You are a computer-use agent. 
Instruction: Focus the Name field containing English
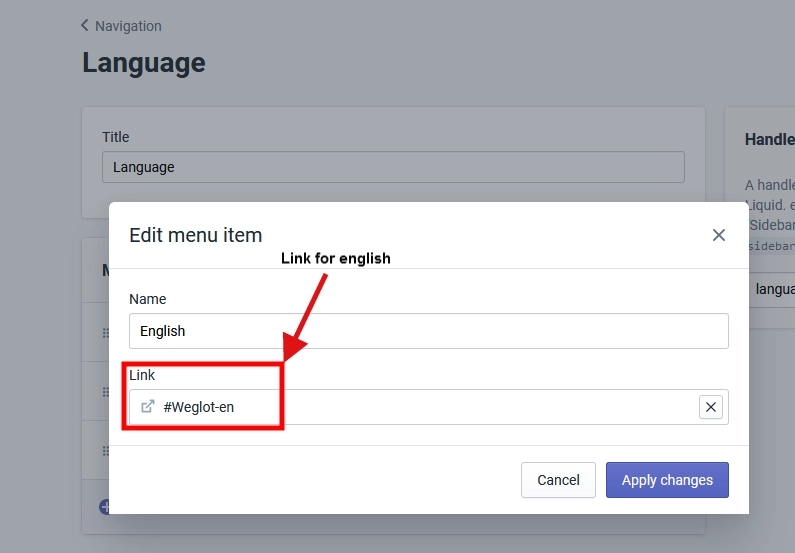(428, 331)
